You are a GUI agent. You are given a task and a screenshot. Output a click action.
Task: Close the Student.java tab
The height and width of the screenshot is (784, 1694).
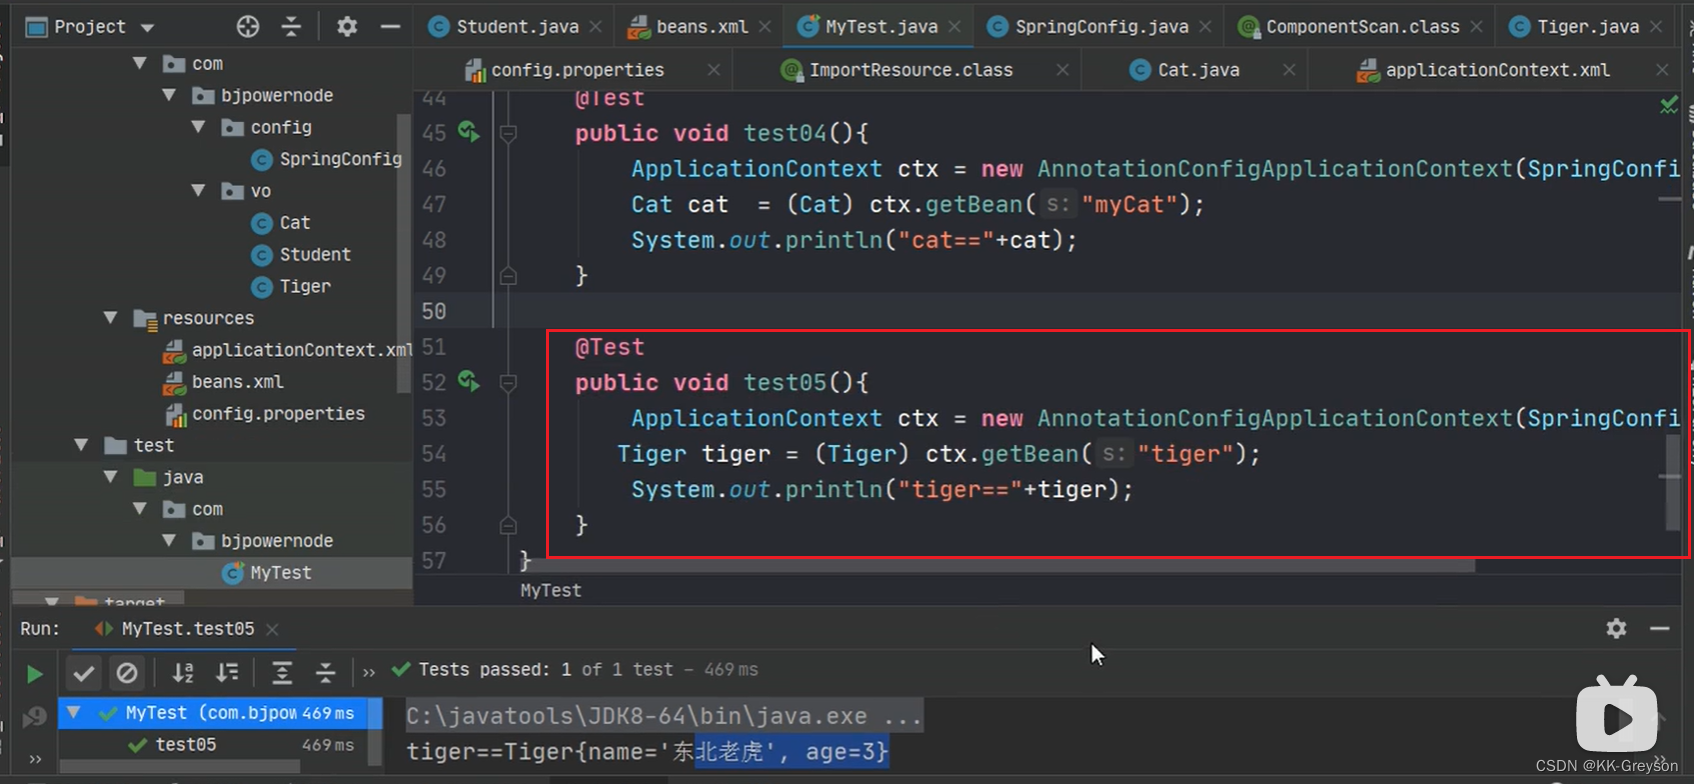point(596,27)
